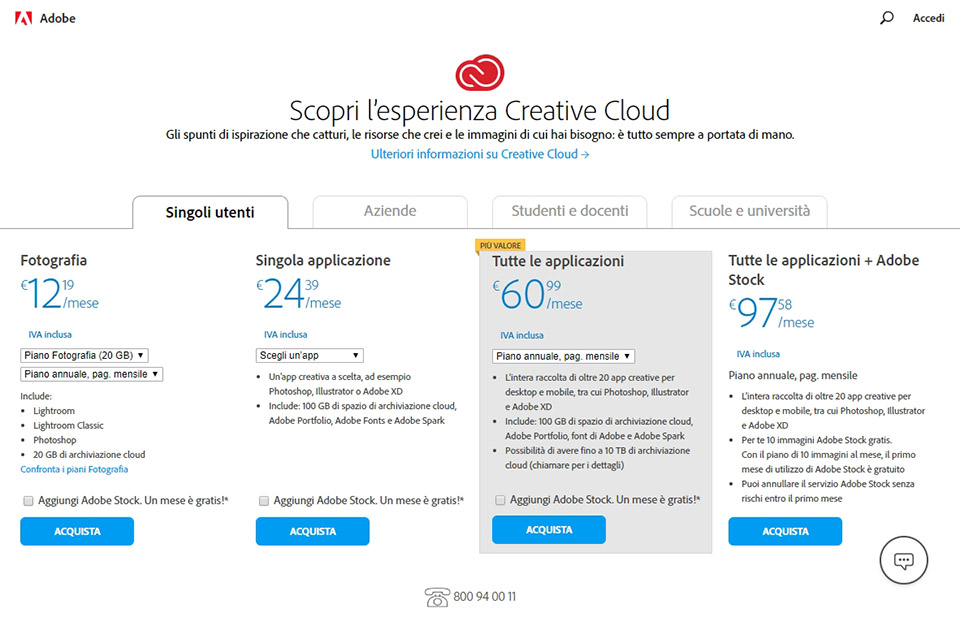
Task: Tick Adobe Stock checkbox under Singola applicazione
Action: click(264, 500)
